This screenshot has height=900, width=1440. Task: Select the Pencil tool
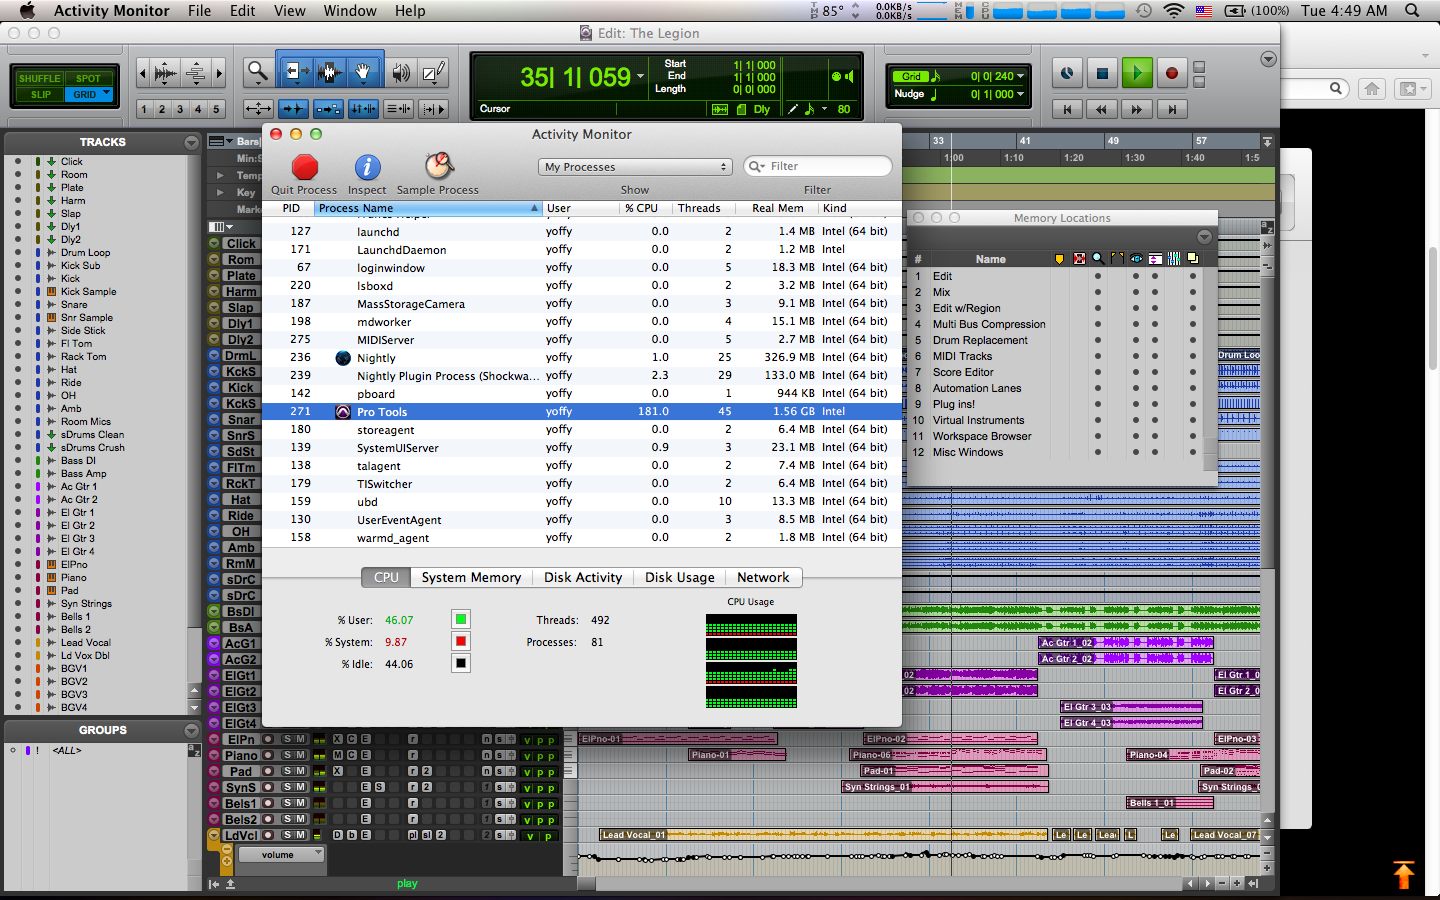[433, 72]
